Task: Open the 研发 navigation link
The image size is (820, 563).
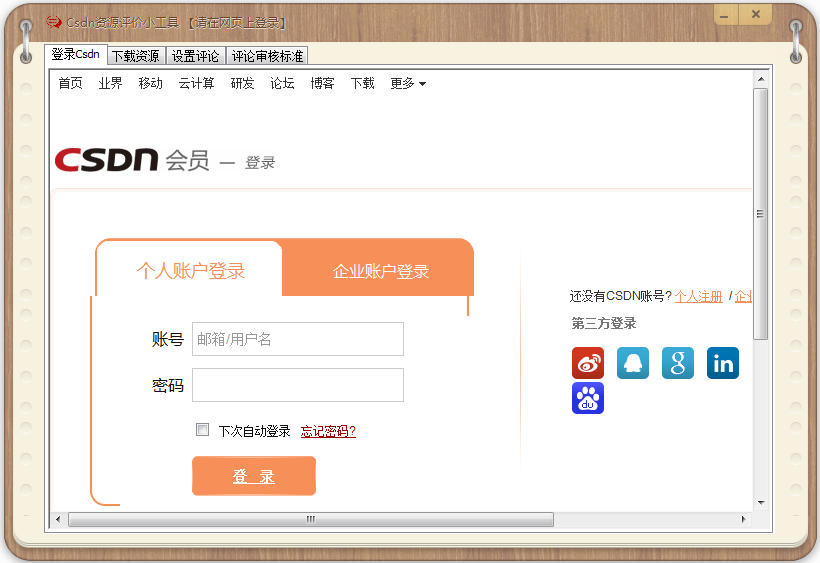Action: (x=242, y=84)
